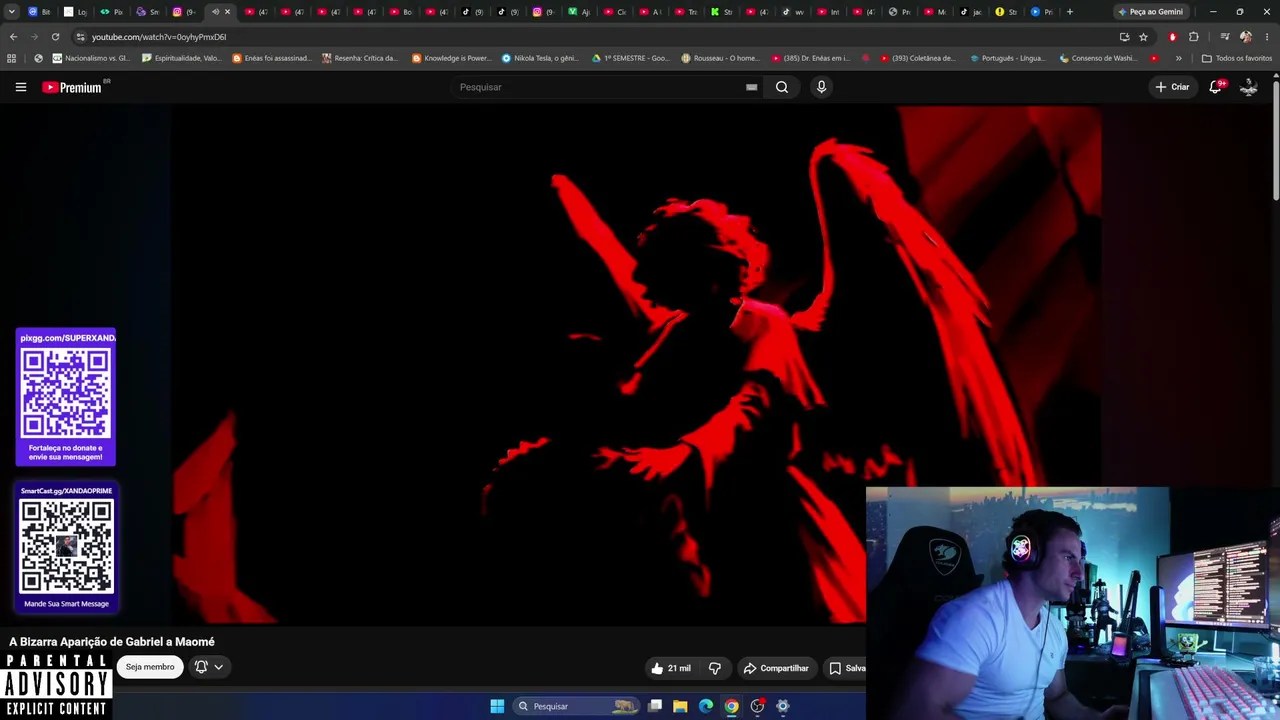Image resolution: width=1280 pixels, height=720 pixels.
Task: Expand the tab search dropdown arrow
Action: point(13,12)
